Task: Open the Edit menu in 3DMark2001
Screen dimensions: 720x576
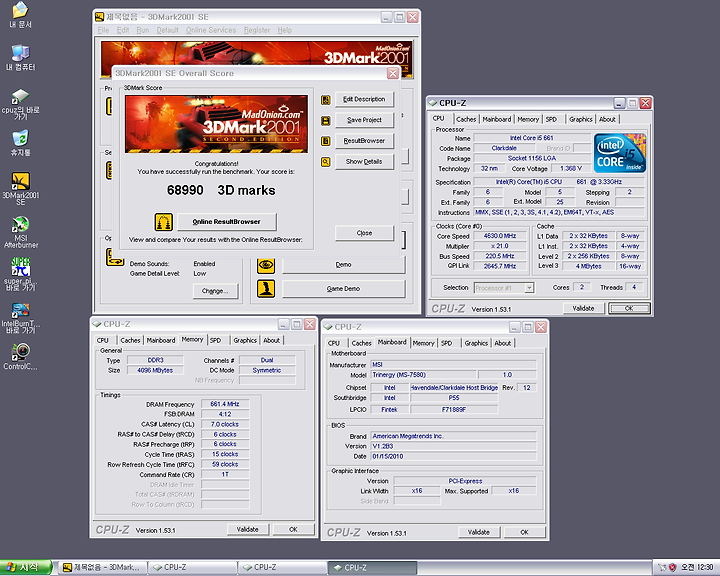Action: pyautogui.click(x=123, y=30)
